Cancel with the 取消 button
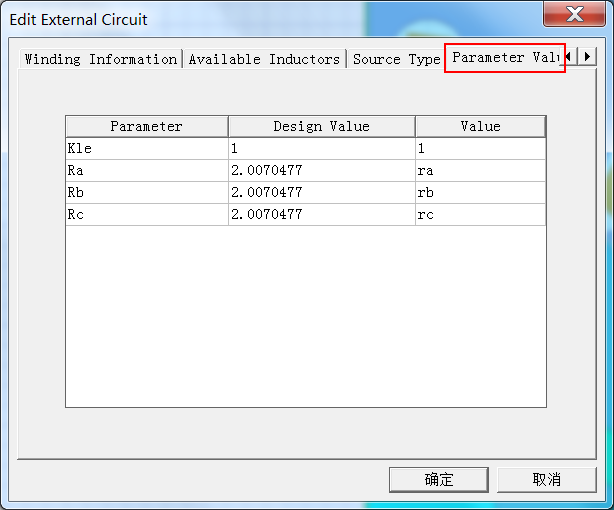This screenshot has width=614, height=510. (547, 479)
